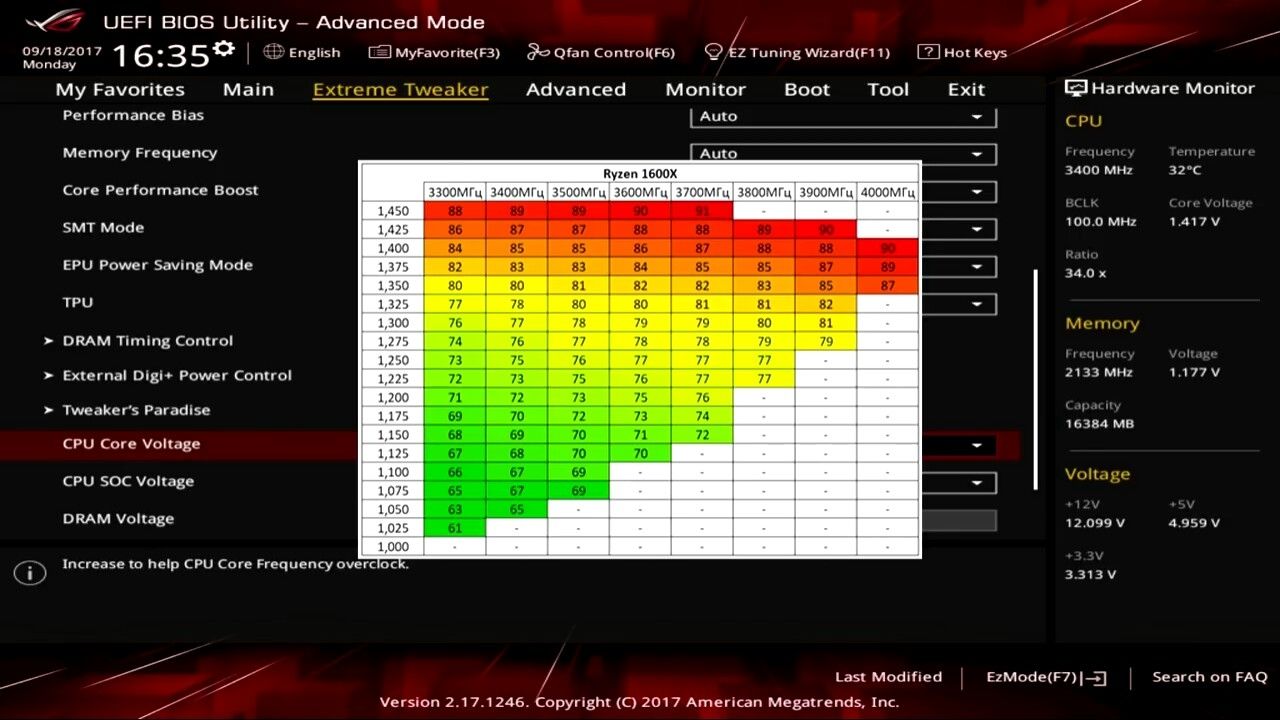Image resolution: width=1280 pixels, height=720 pixels.
Task: Click the Memory Frequency 2133 MHz value
Action: click(x=1099, y=372)
